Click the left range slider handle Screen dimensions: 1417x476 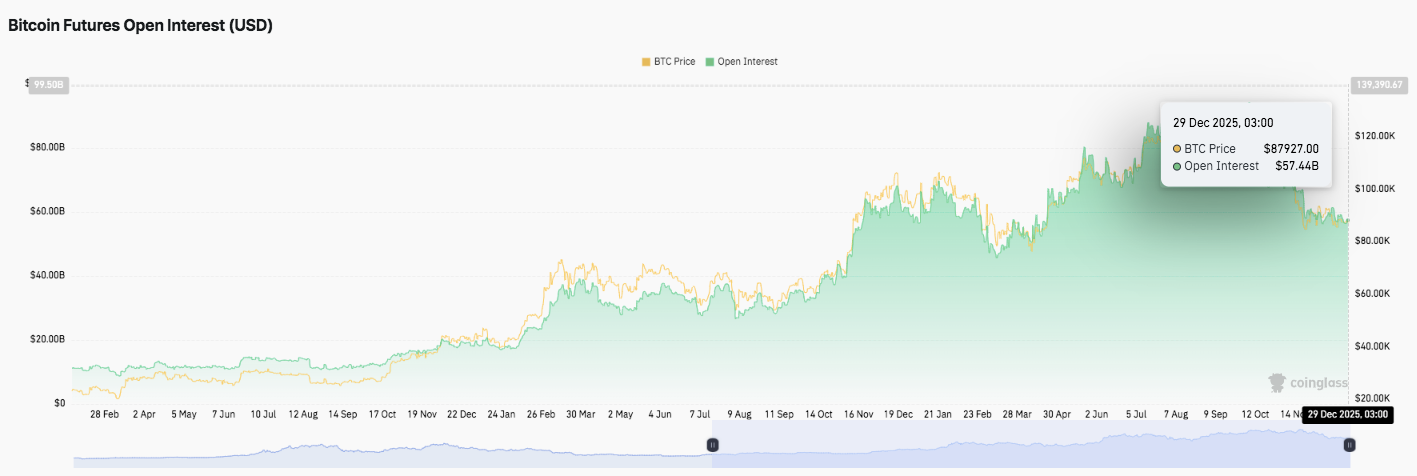pos(713,444)
